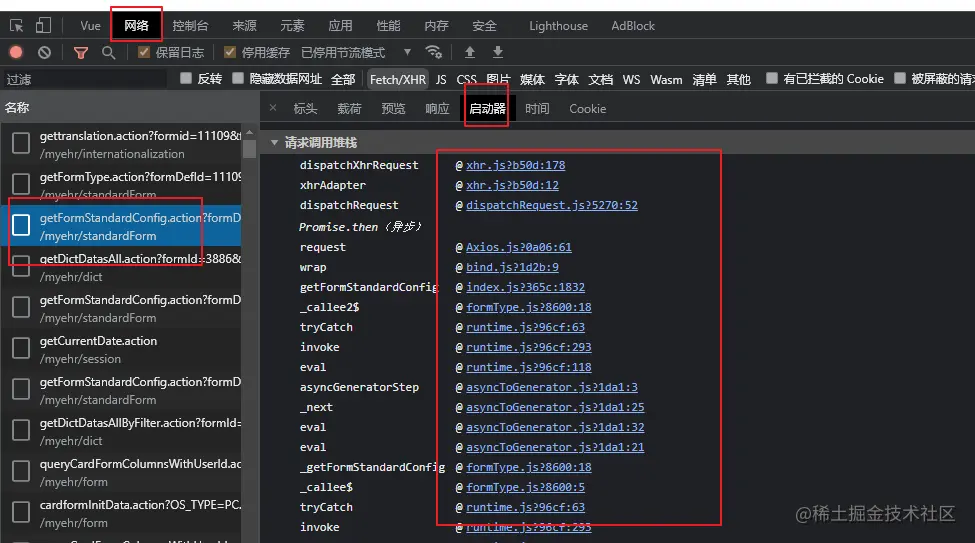Check 有已拦截的 Cookie option

[x=772, y=78]
